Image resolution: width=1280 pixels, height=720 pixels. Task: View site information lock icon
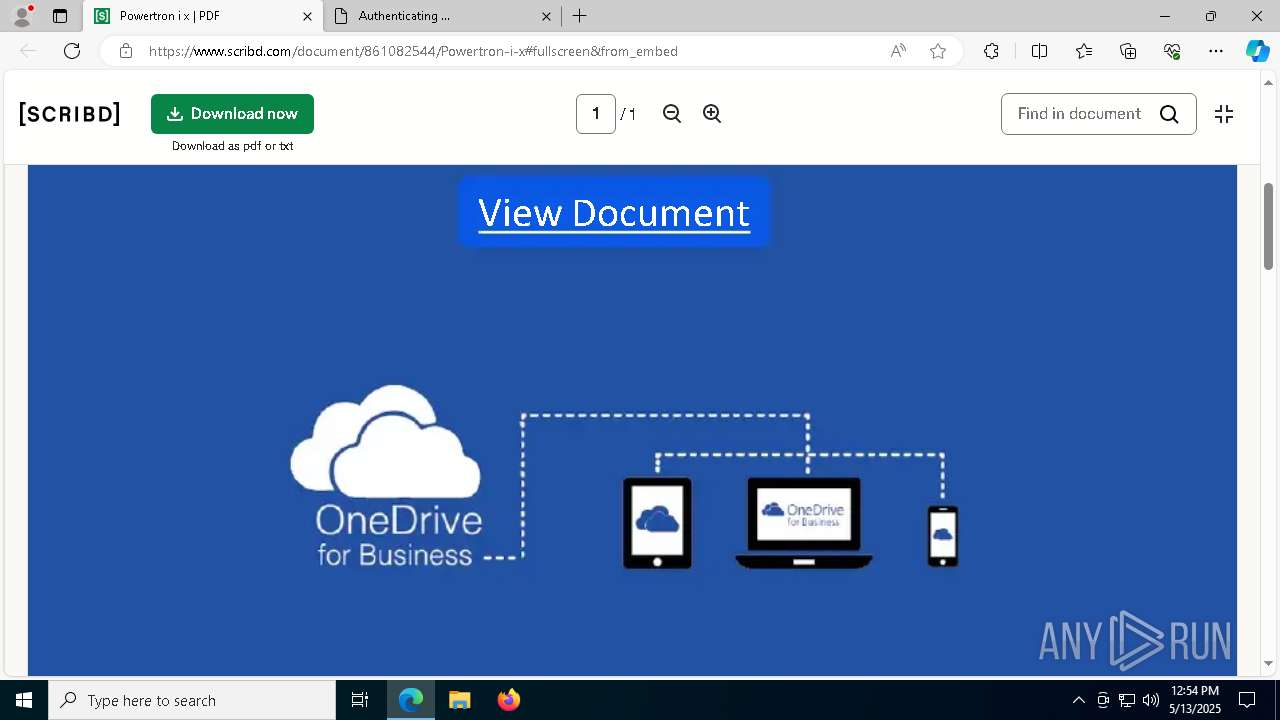tap(126, 51)
